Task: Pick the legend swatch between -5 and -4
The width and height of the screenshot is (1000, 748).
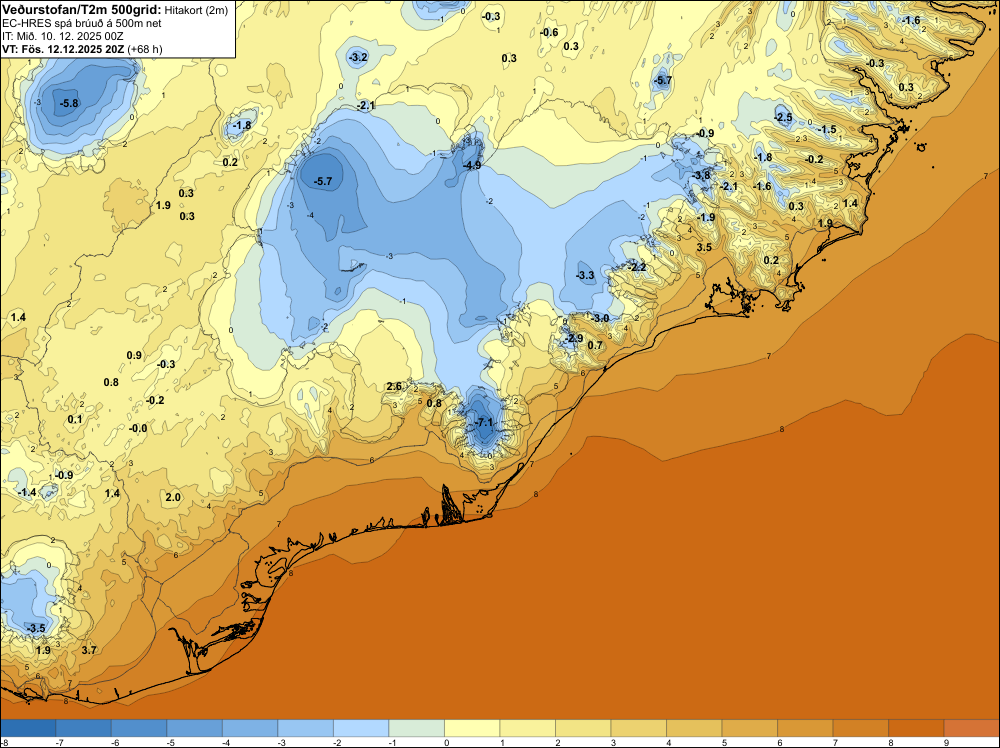Action: click(x=195, y=728)
